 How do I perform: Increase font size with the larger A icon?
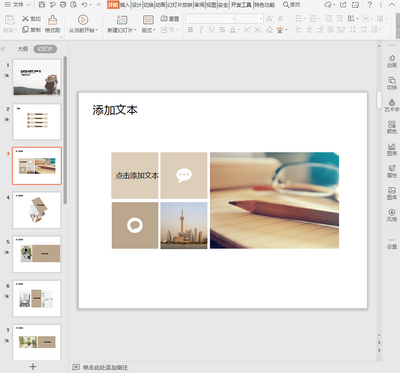(x=270, y=19)
